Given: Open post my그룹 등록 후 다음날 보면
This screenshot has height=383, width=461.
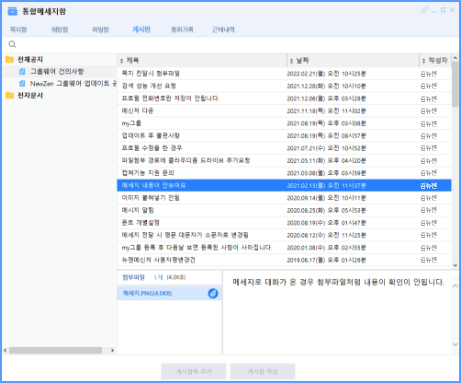Looking at the screenshot, I should point(284,248).
